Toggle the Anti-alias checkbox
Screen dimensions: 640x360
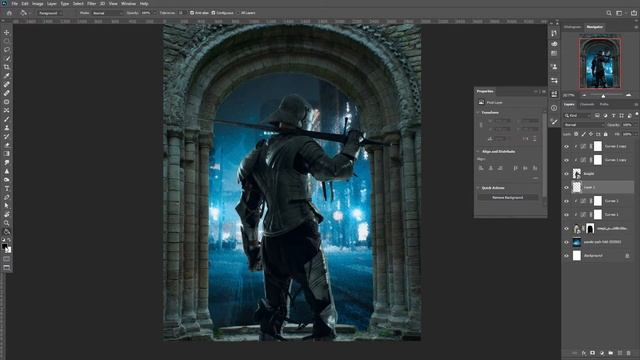tap(192, 13)
